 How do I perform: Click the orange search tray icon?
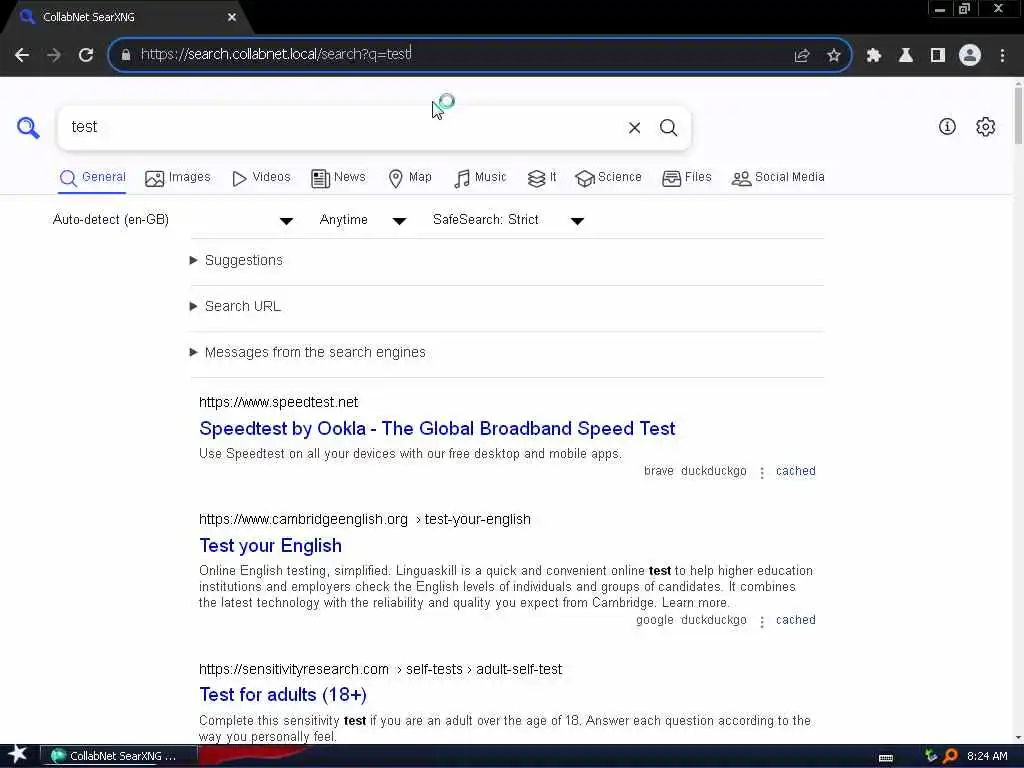pyautogui.click(x=950, y=756)
